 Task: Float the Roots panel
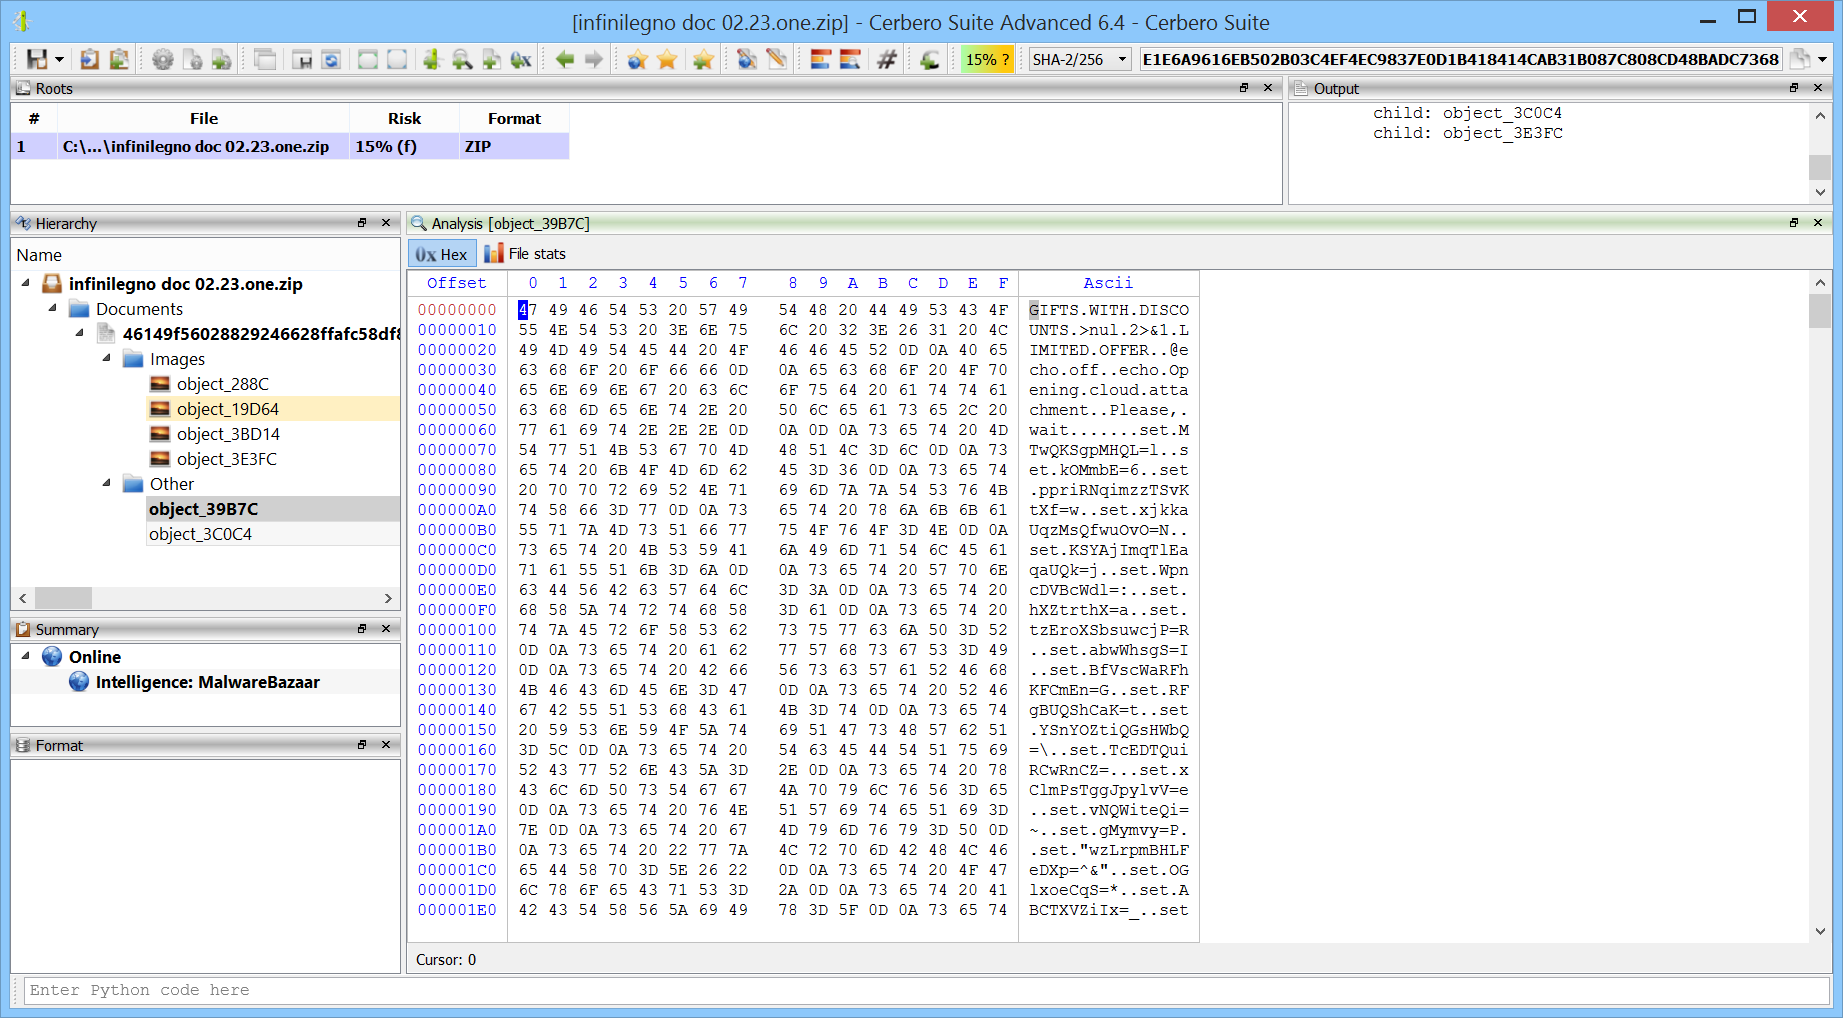click(1244, 88)
